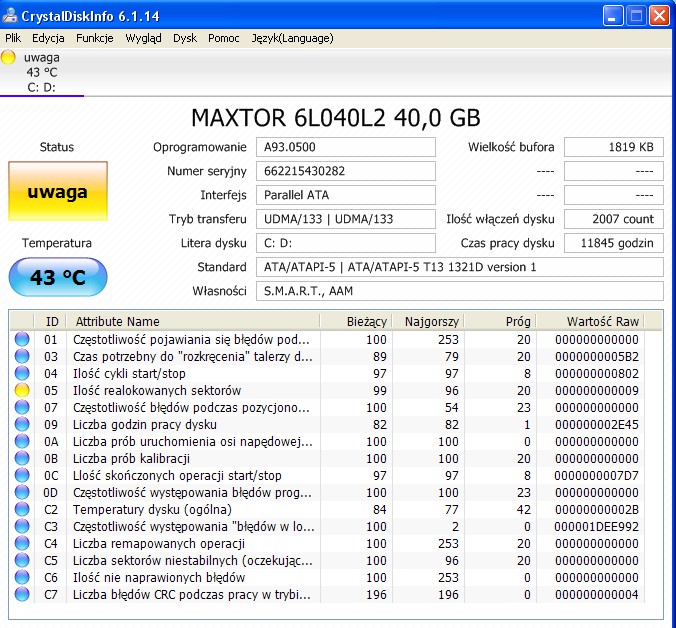Click the Bieżący column header

coord(356,322)
